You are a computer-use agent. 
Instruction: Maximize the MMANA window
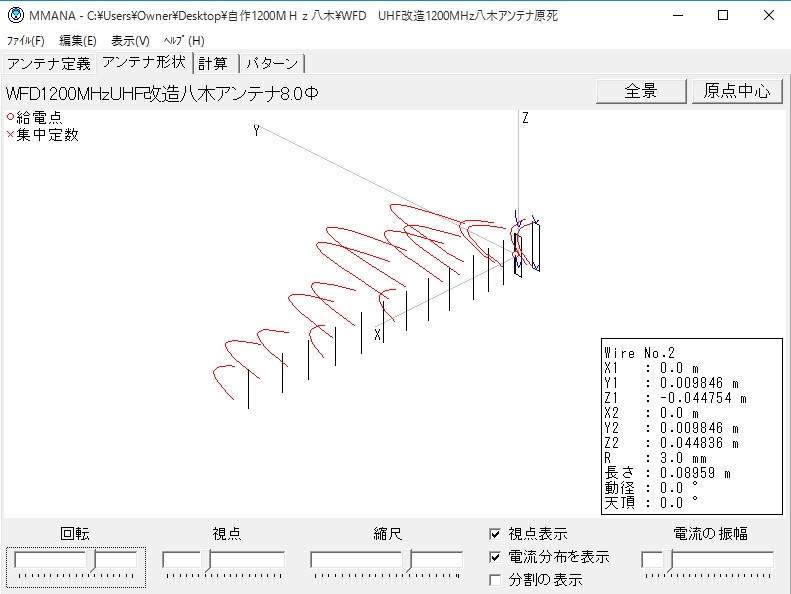pyautogui.click(x=723, y=15)
